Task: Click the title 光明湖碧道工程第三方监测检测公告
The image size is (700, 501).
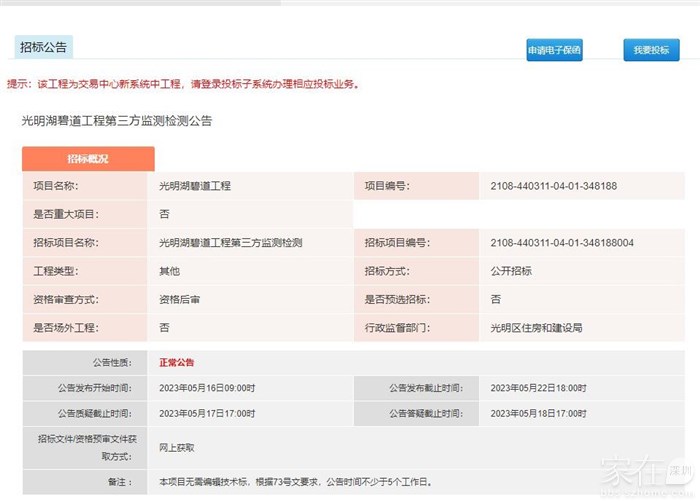Action: [117, 121]
